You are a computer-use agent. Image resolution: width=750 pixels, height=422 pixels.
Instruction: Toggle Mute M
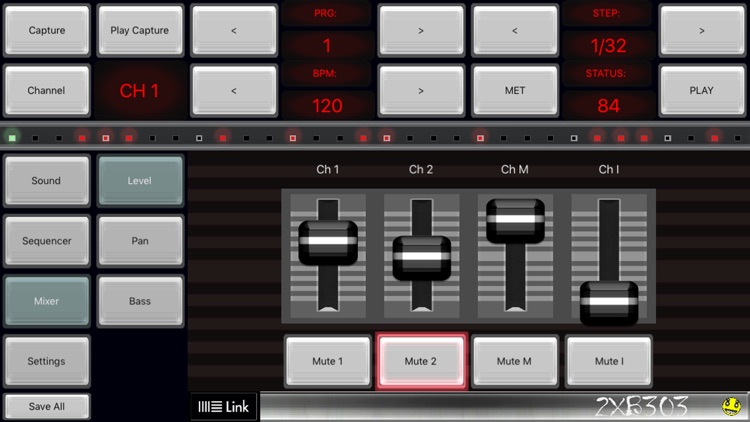514,361
